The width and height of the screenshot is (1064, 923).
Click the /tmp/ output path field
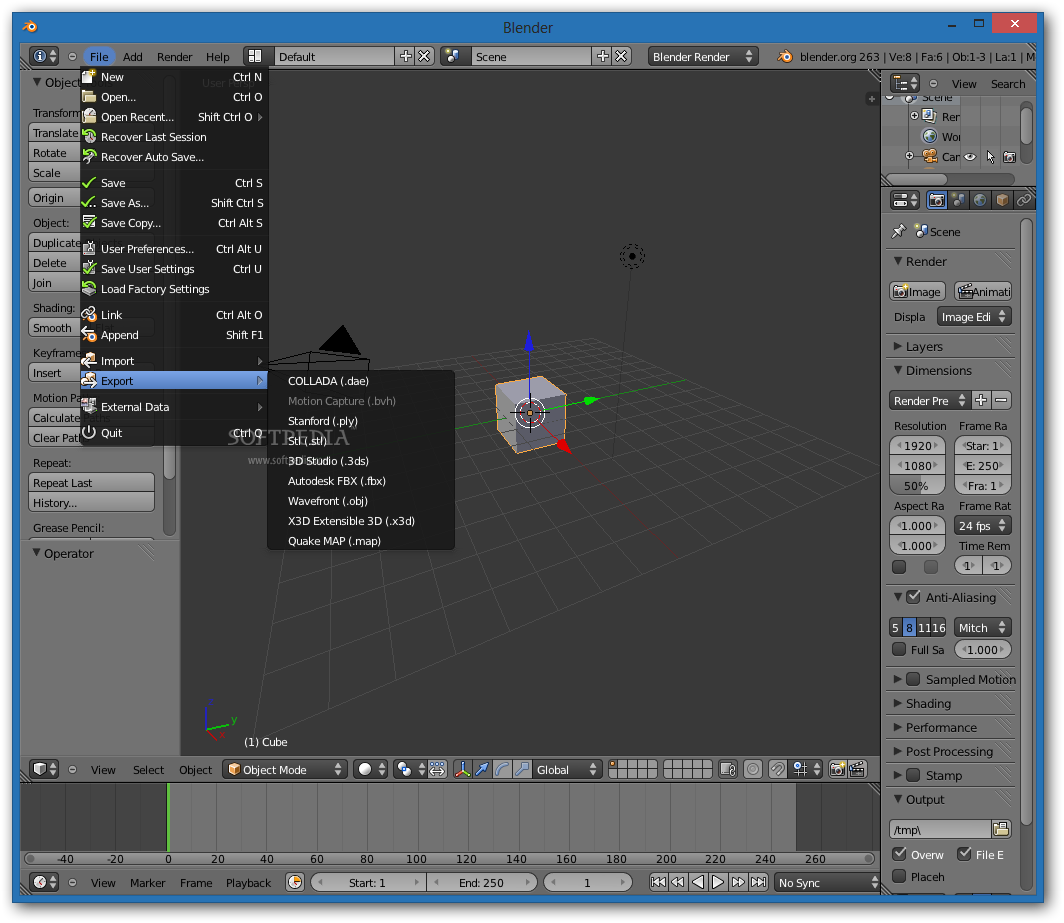[x=935, y=828]
